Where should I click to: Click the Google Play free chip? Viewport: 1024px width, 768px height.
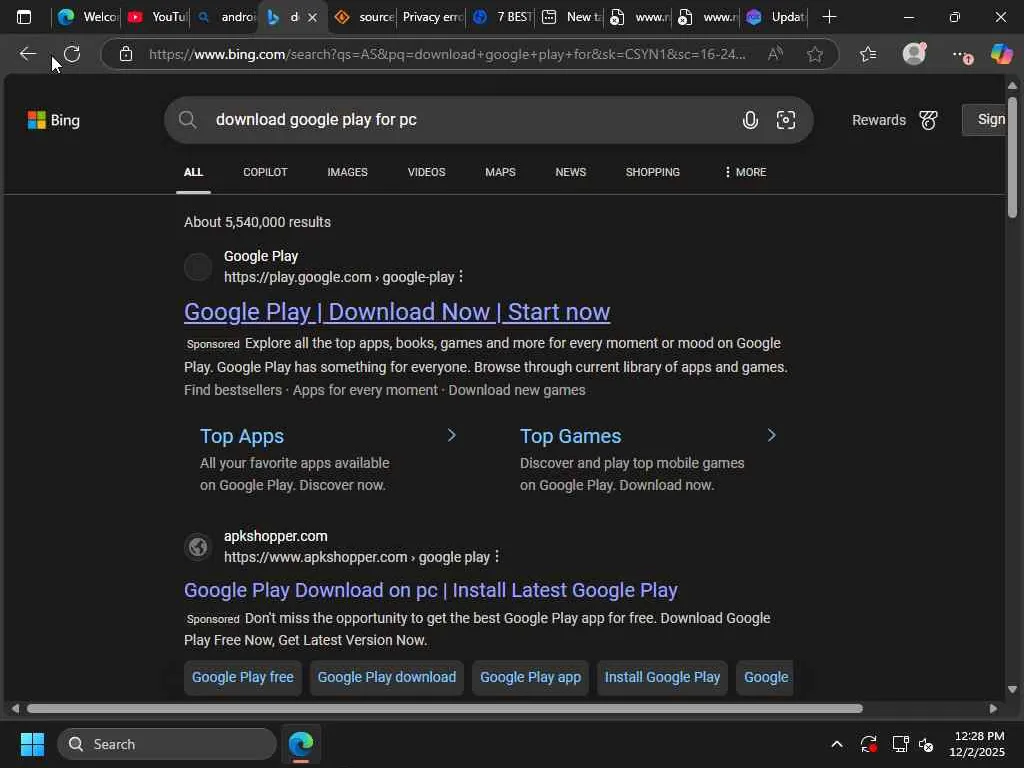[x=242, y=677]
